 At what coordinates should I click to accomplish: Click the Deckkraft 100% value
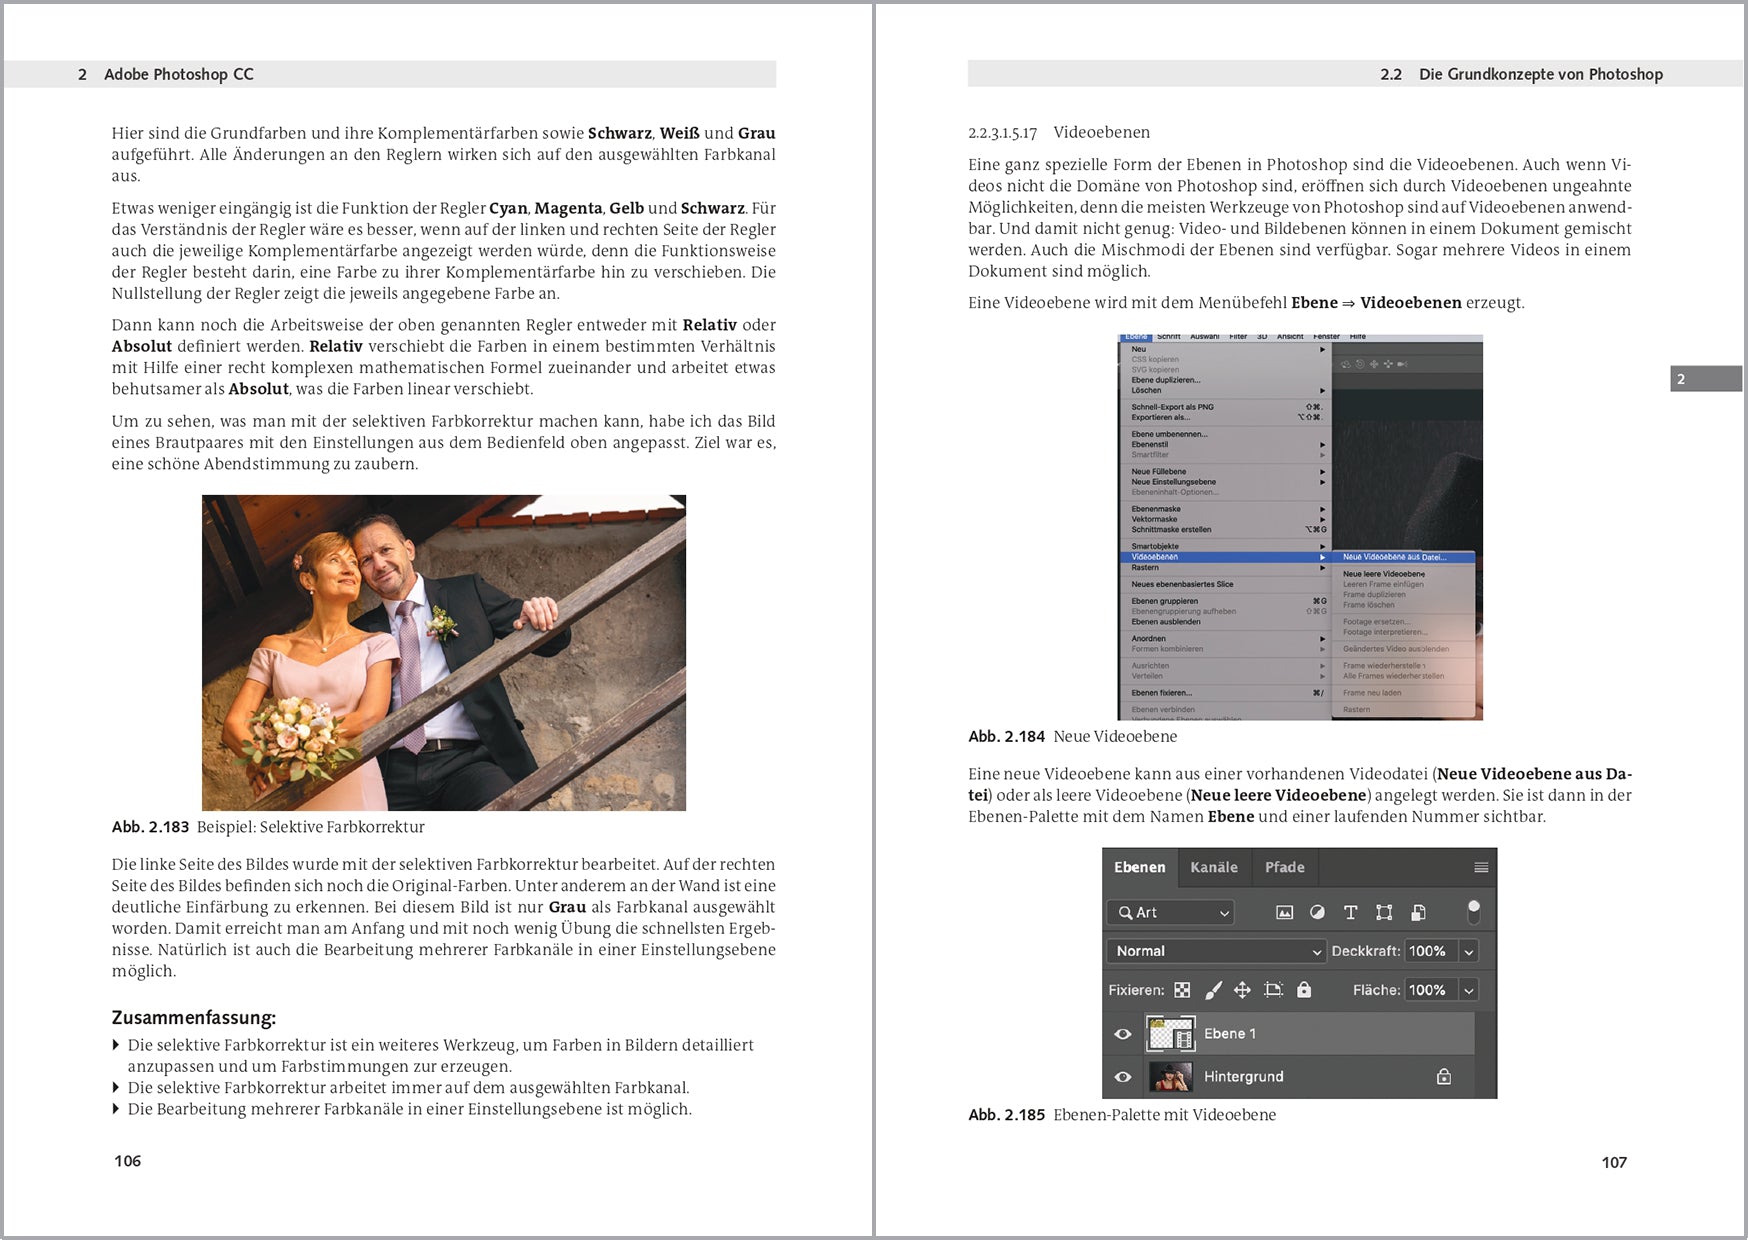pos(1427,951)
